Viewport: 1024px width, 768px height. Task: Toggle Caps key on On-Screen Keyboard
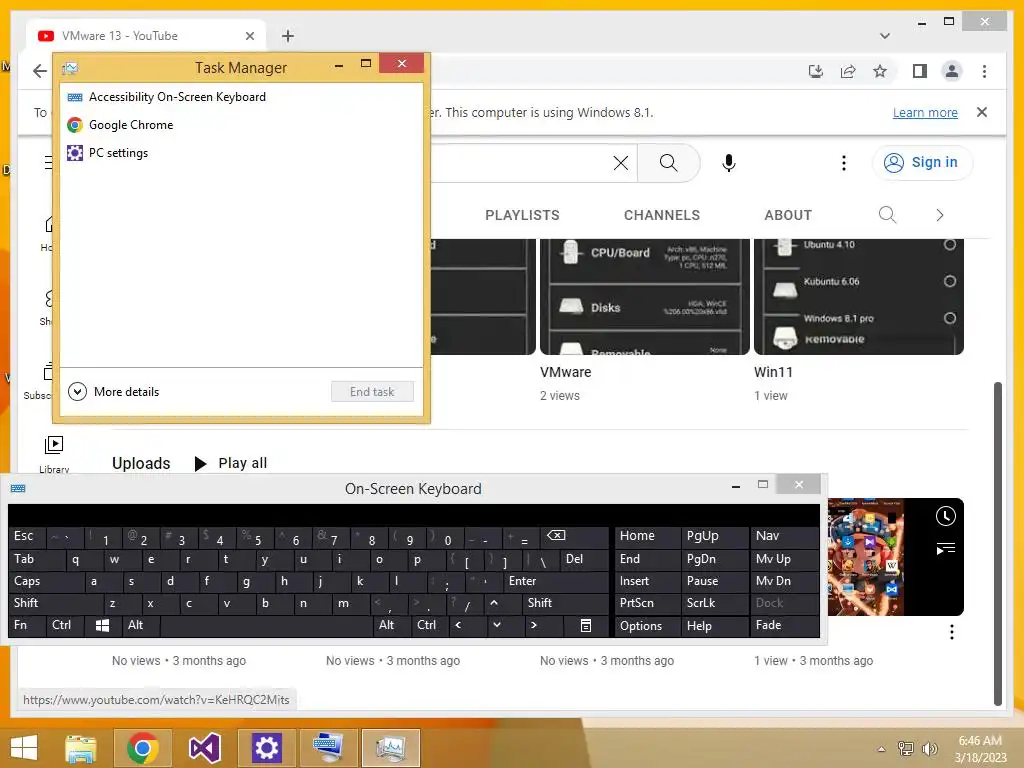pos(46,581)
